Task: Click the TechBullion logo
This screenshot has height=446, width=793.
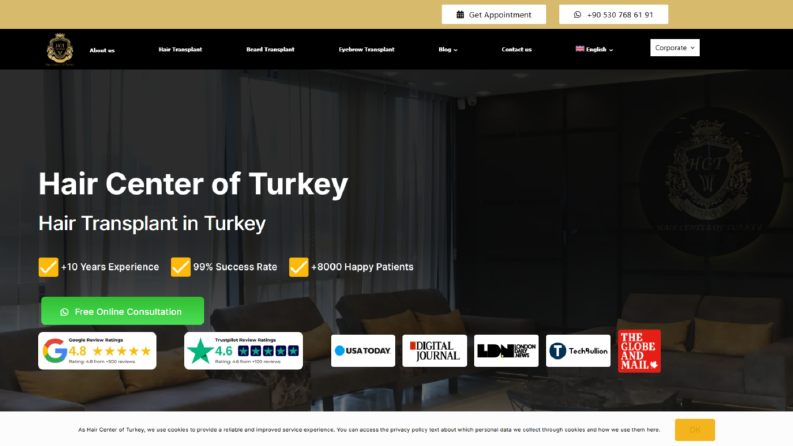Action: 578,350
